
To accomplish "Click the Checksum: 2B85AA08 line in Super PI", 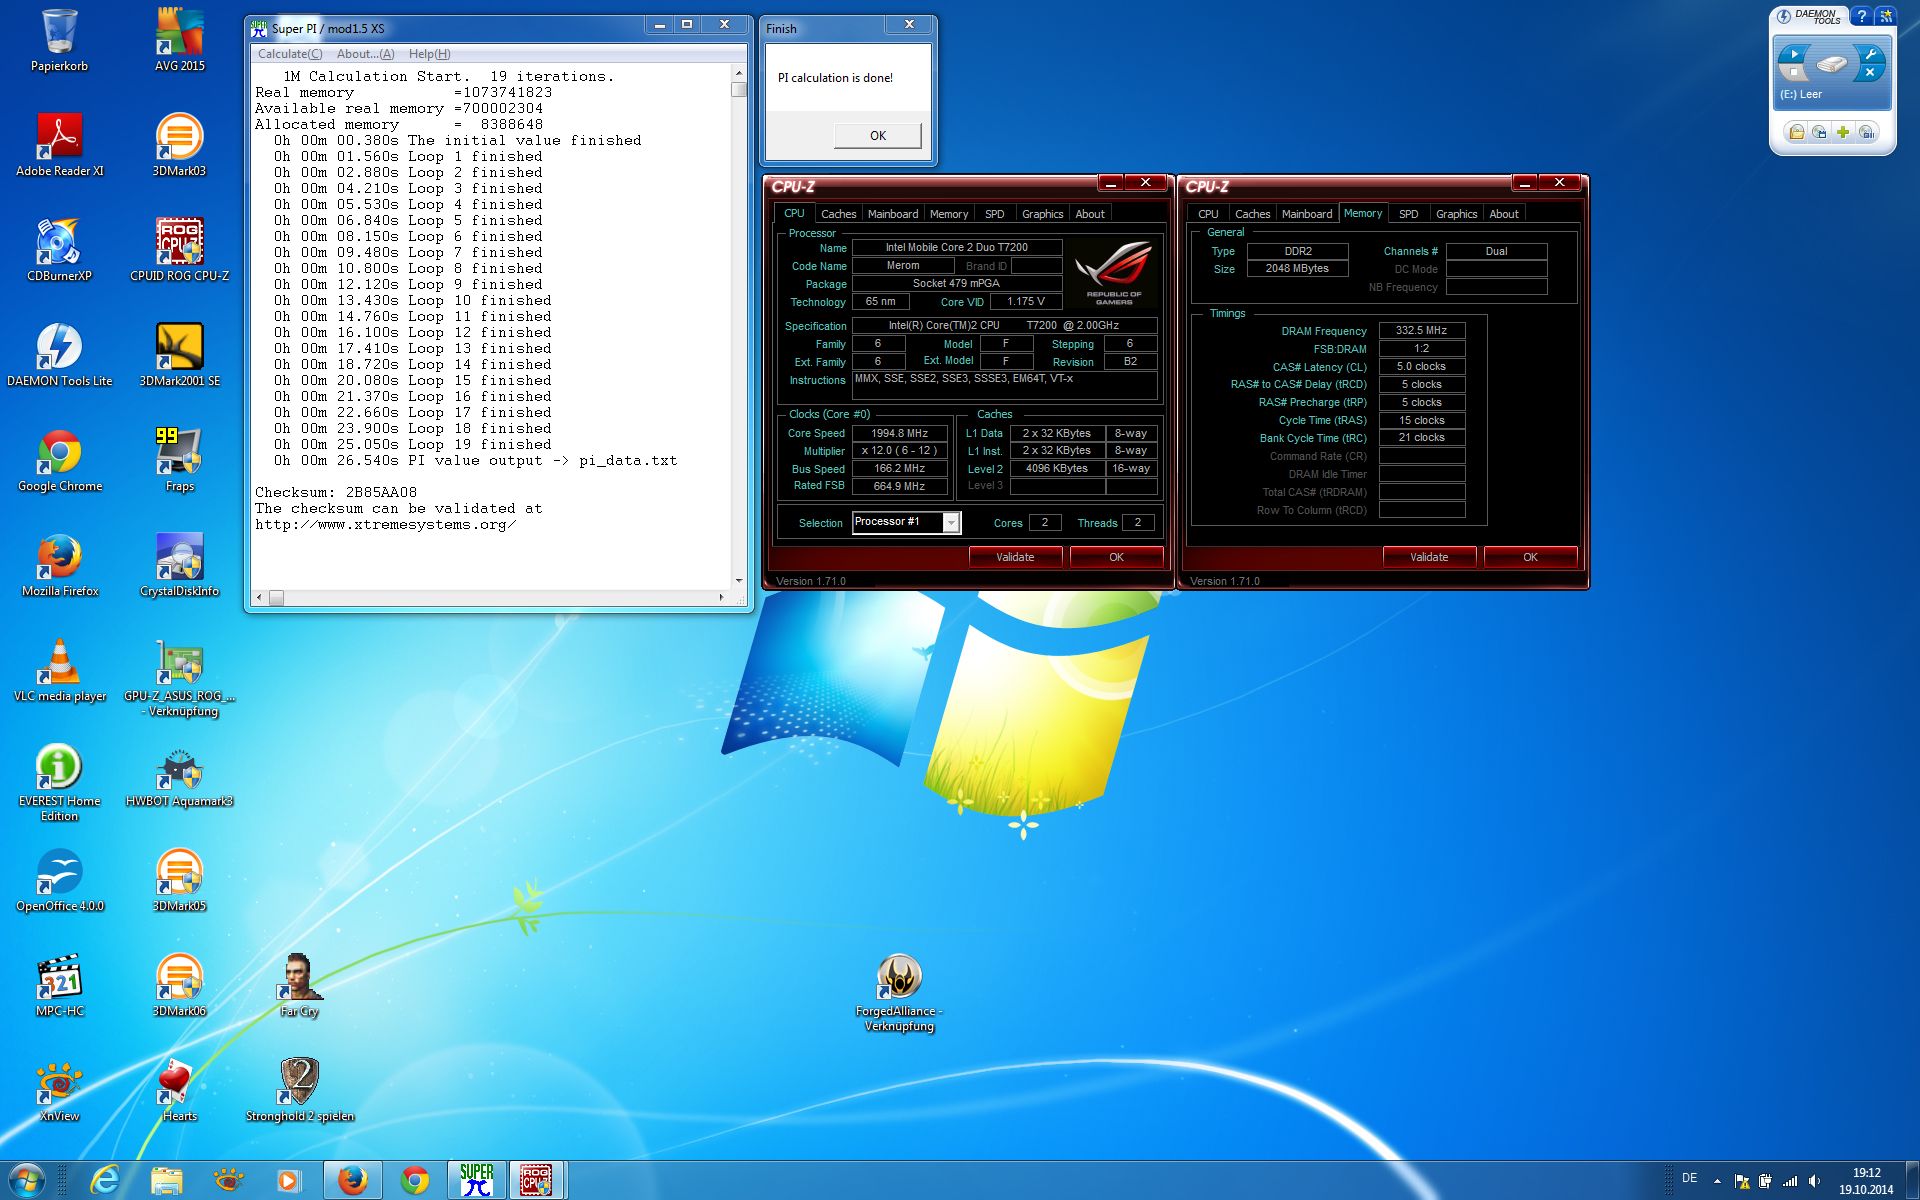I will pyautogui.click(x=336, y=492).
